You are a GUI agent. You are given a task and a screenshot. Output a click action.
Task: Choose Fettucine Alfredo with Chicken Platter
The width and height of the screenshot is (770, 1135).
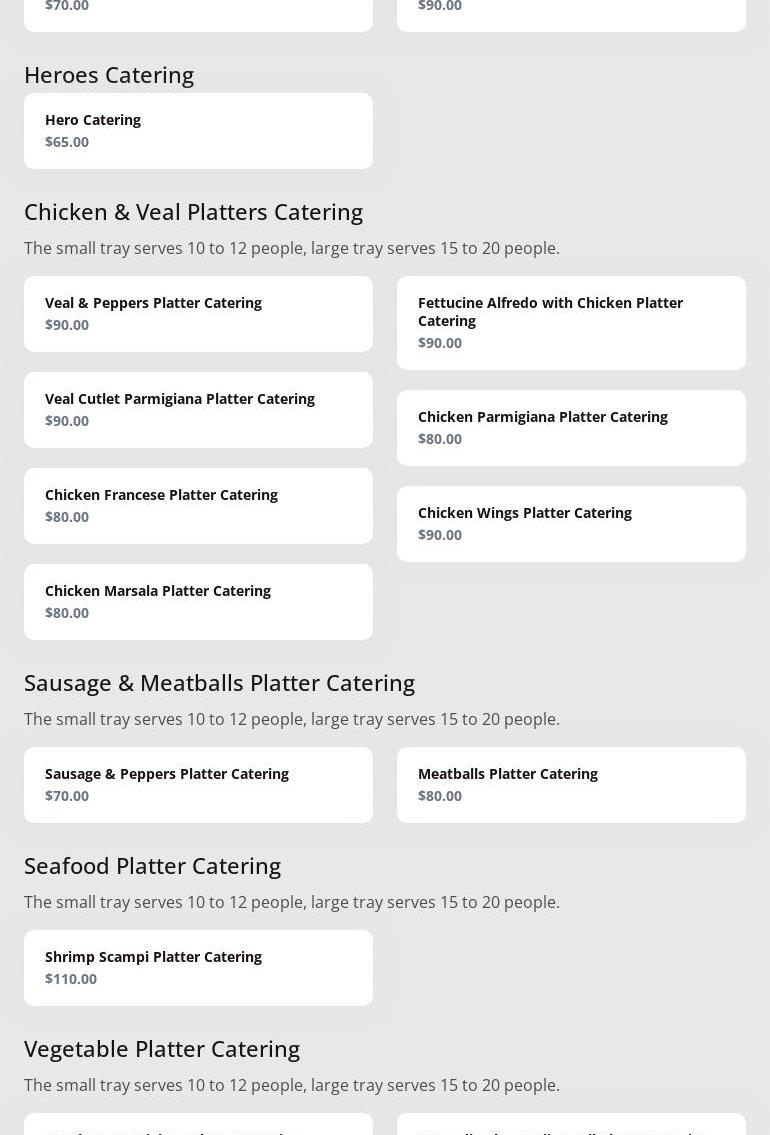coord(571,322)
